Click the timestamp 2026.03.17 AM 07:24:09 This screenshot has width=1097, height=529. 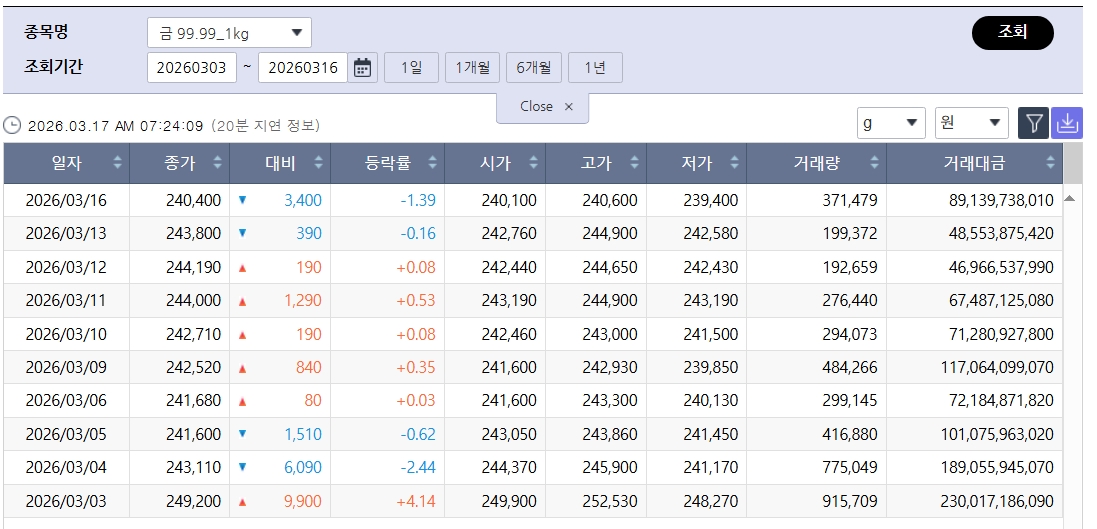click(x=115, y=126)
